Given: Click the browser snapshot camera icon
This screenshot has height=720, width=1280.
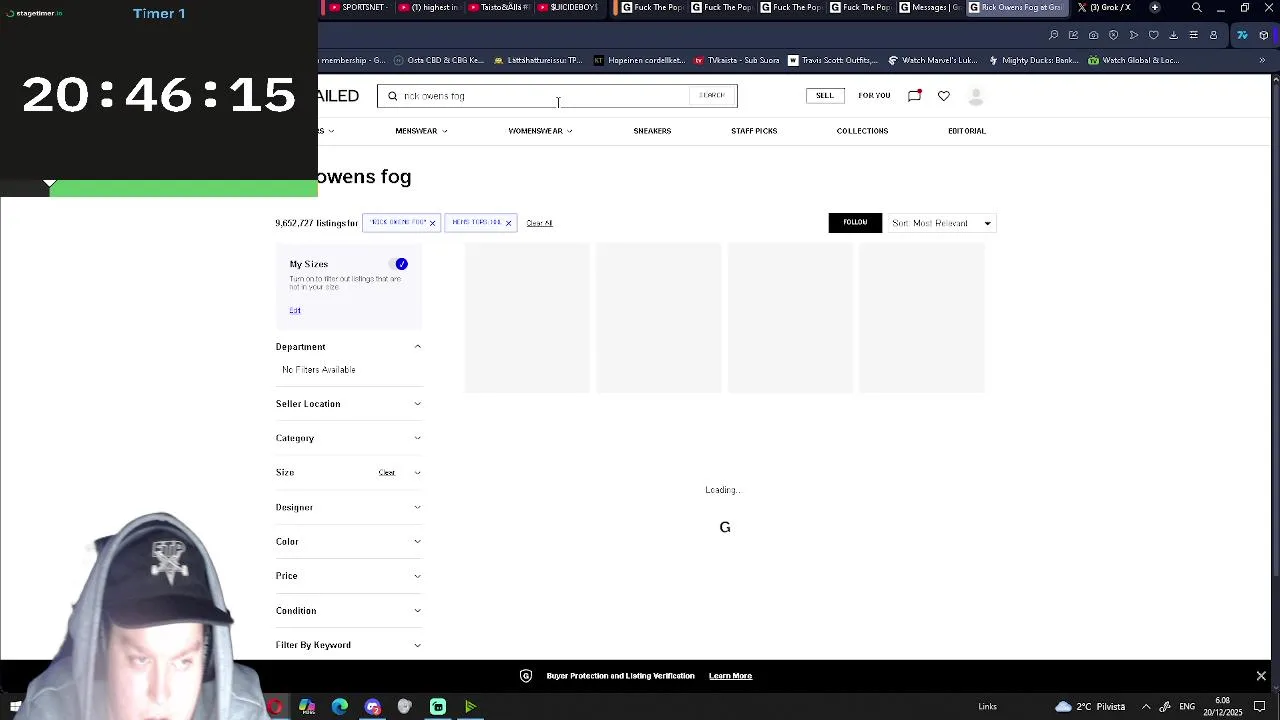Looking at the screenshot, I should point(1093,35).
